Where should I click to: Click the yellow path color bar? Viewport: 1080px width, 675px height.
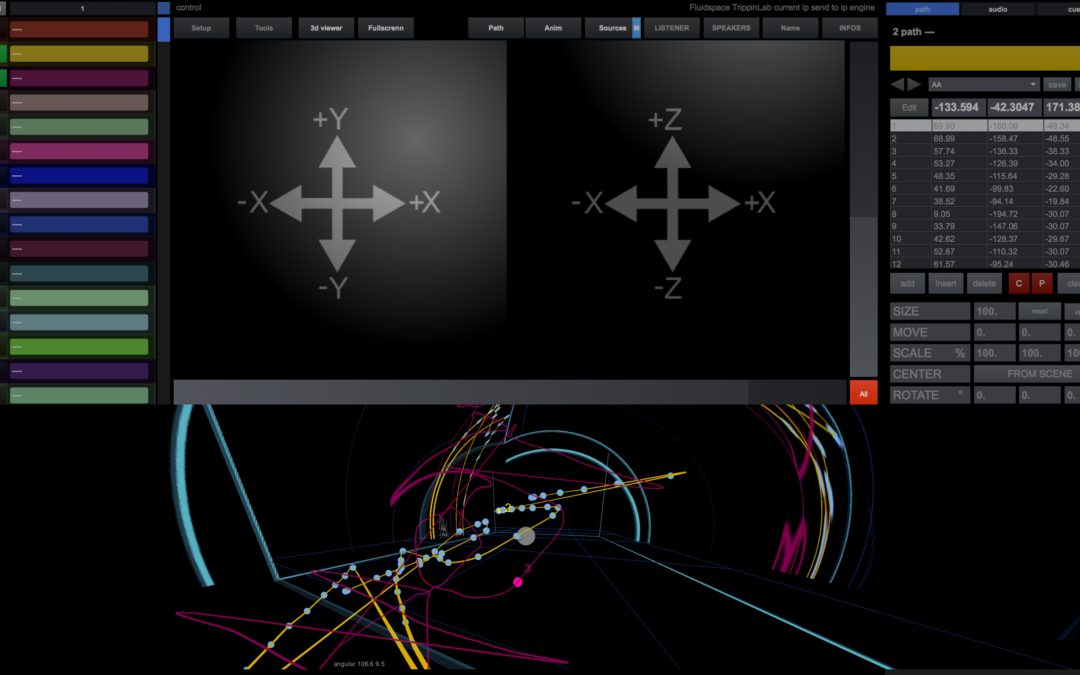[x=984, y=59]
